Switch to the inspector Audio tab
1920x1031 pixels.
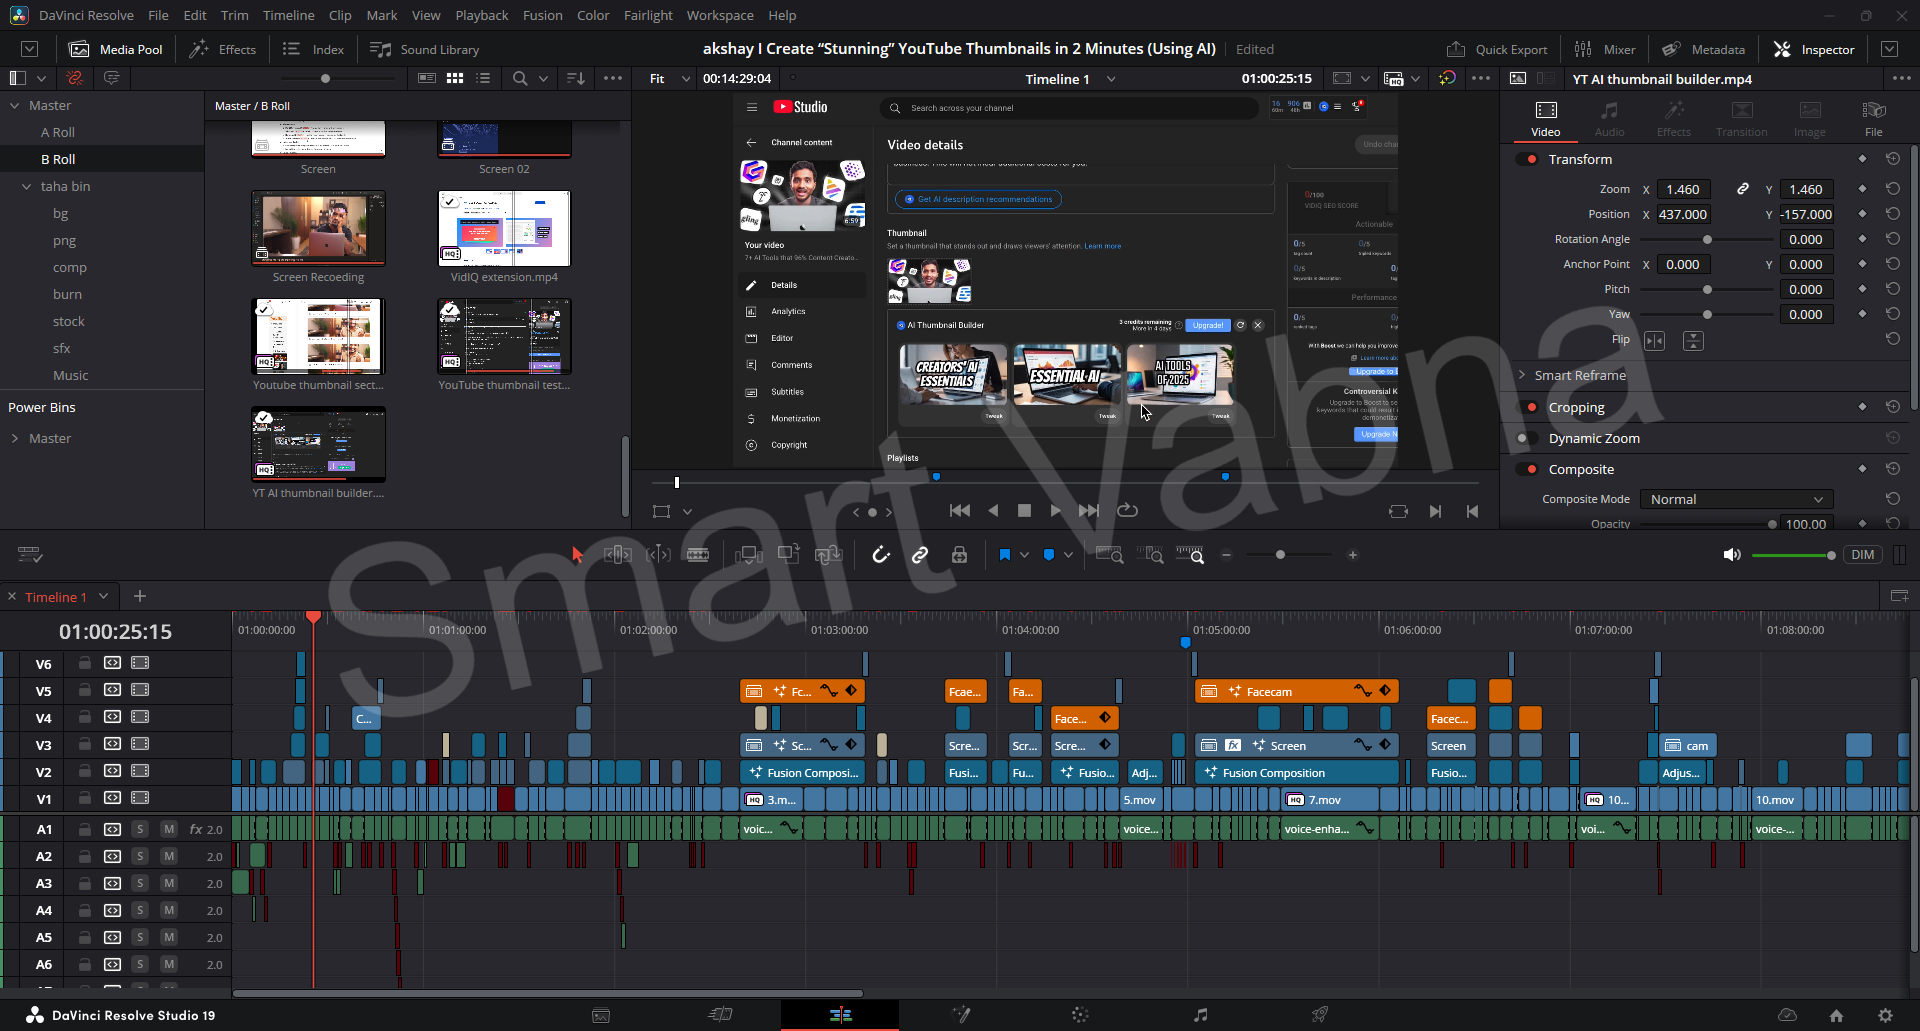tap(1609, 118)
